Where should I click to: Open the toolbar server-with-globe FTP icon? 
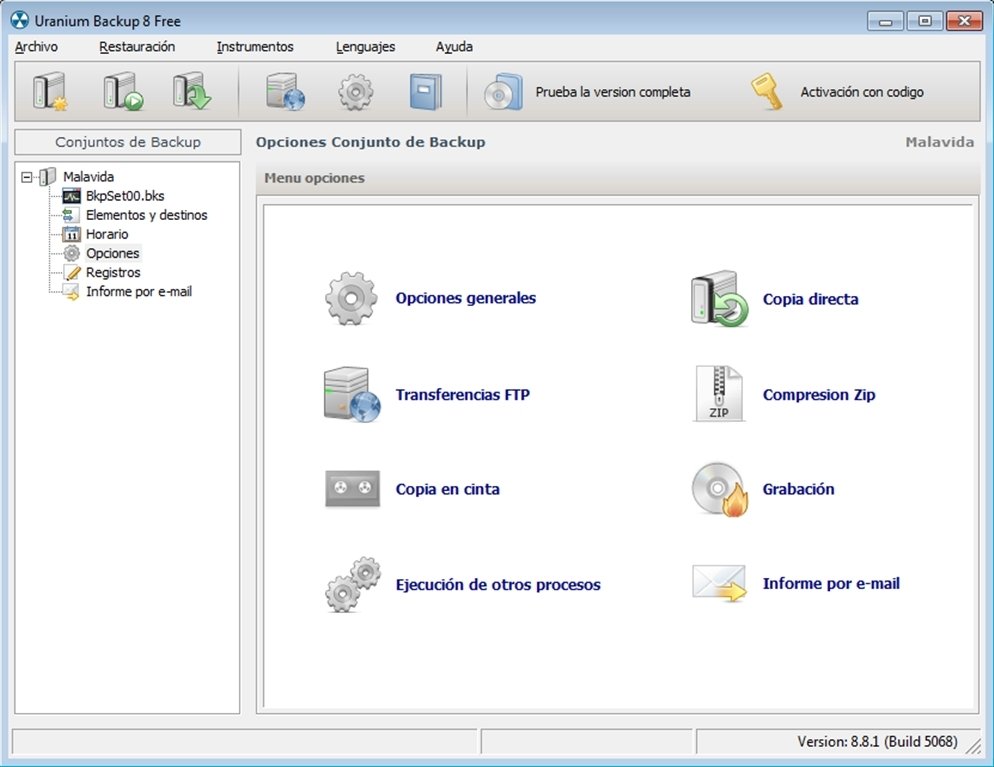coord(285,91)
